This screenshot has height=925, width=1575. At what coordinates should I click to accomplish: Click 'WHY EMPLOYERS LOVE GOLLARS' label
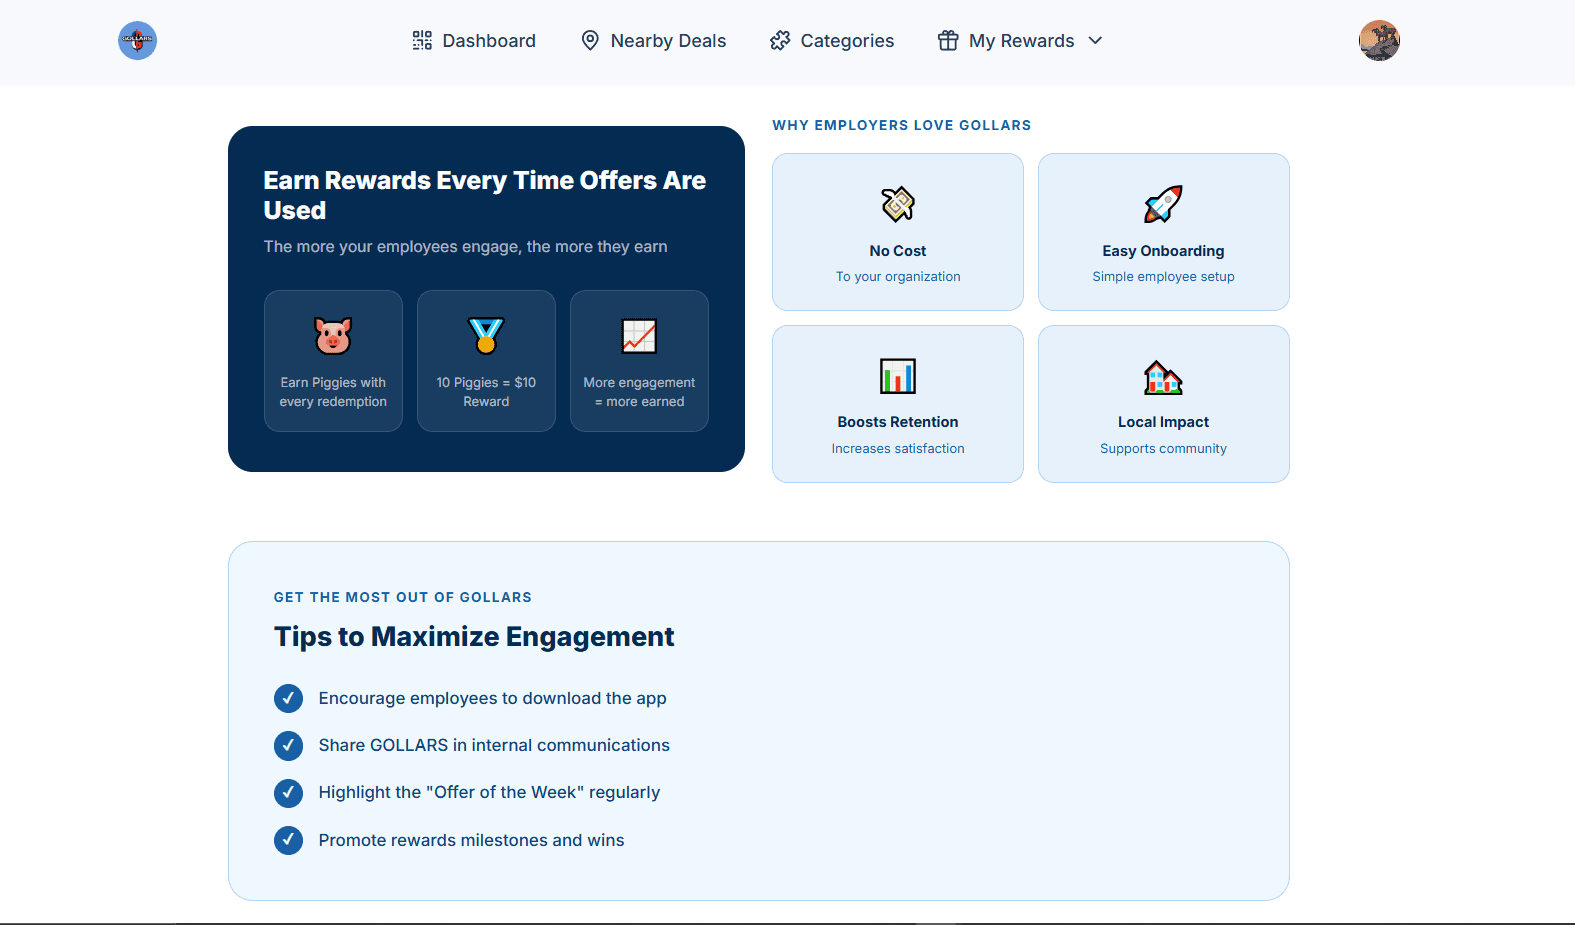coord(901,125)
